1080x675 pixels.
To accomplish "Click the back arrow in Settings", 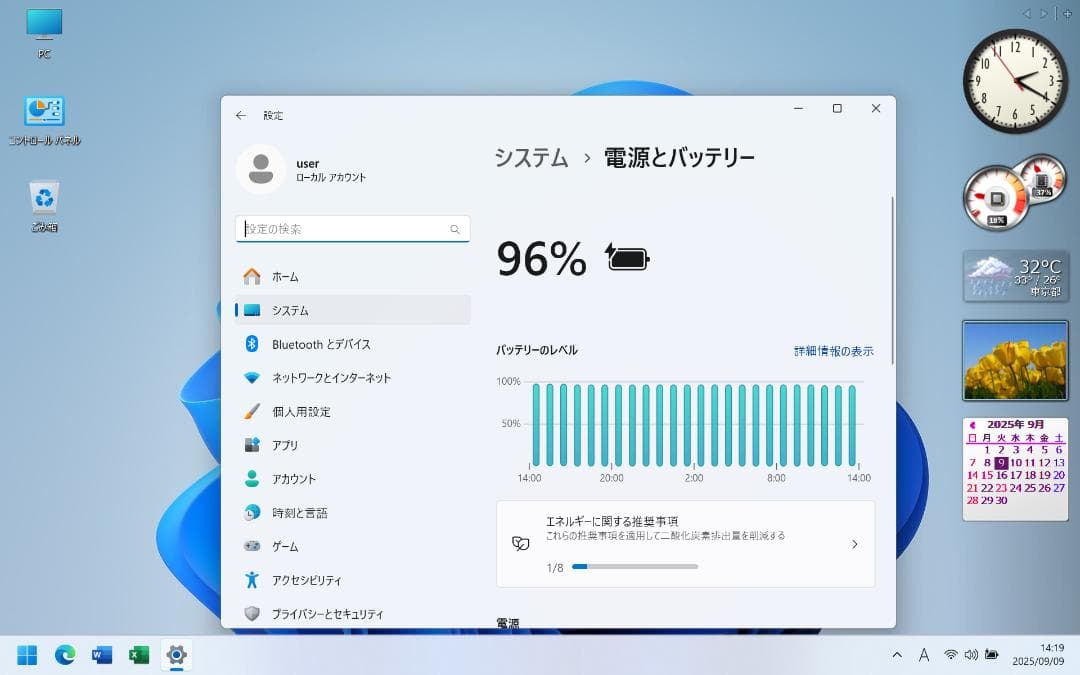I will point(240,115).
